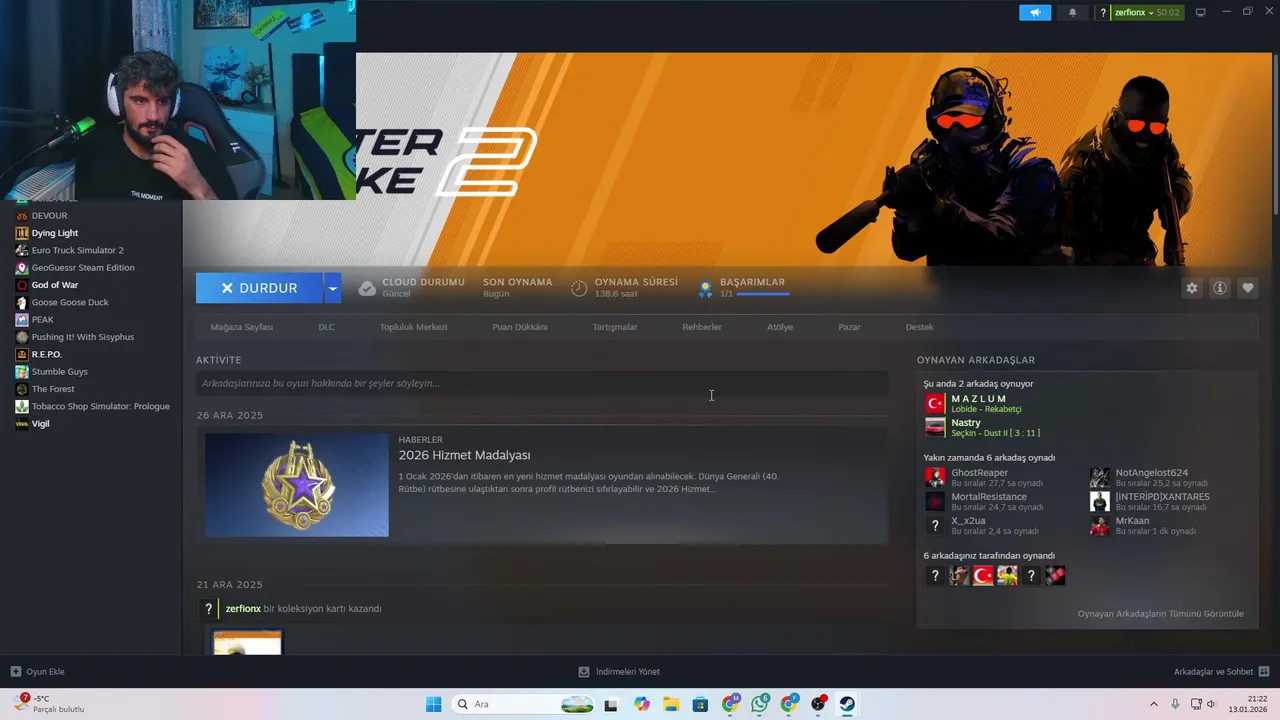Click the achievements progress bar

click(x=763, y=294)
